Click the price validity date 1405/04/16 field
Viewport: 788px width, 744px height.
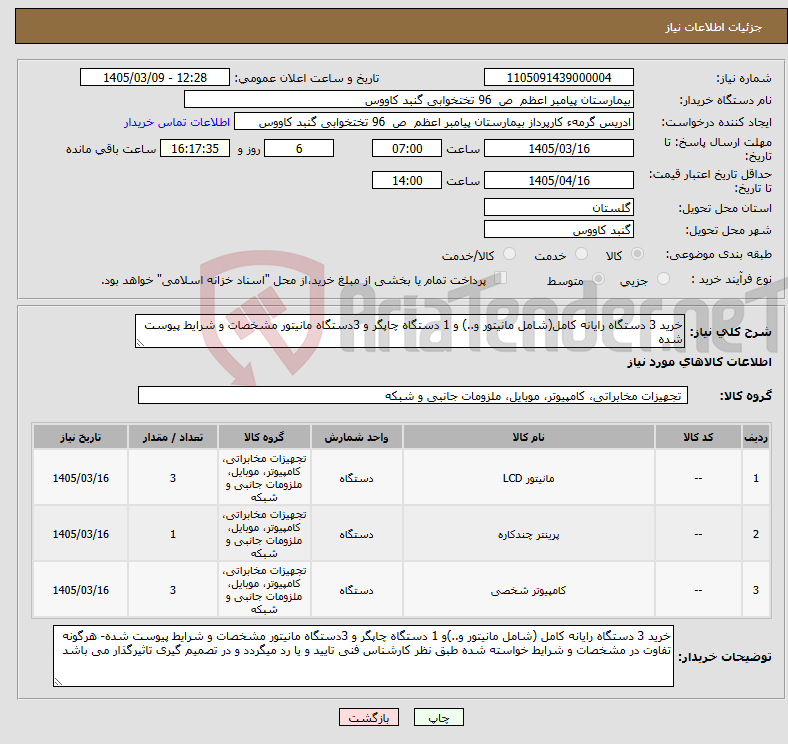[x=558, y=180]
